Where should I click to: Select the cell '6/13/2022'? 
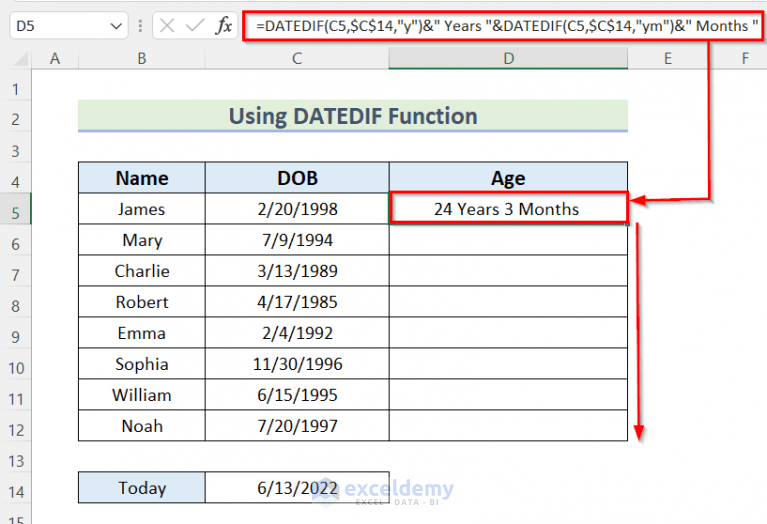(297, 488)
